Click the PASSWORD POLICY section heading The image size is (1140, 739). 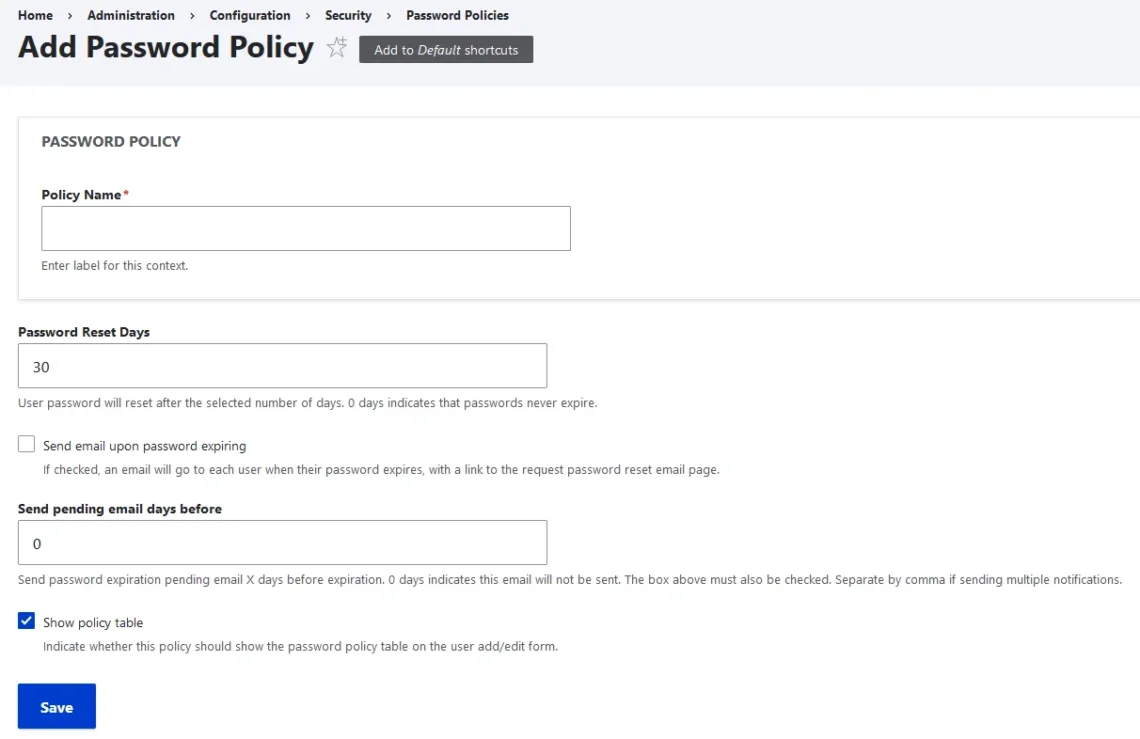(111, 141)
